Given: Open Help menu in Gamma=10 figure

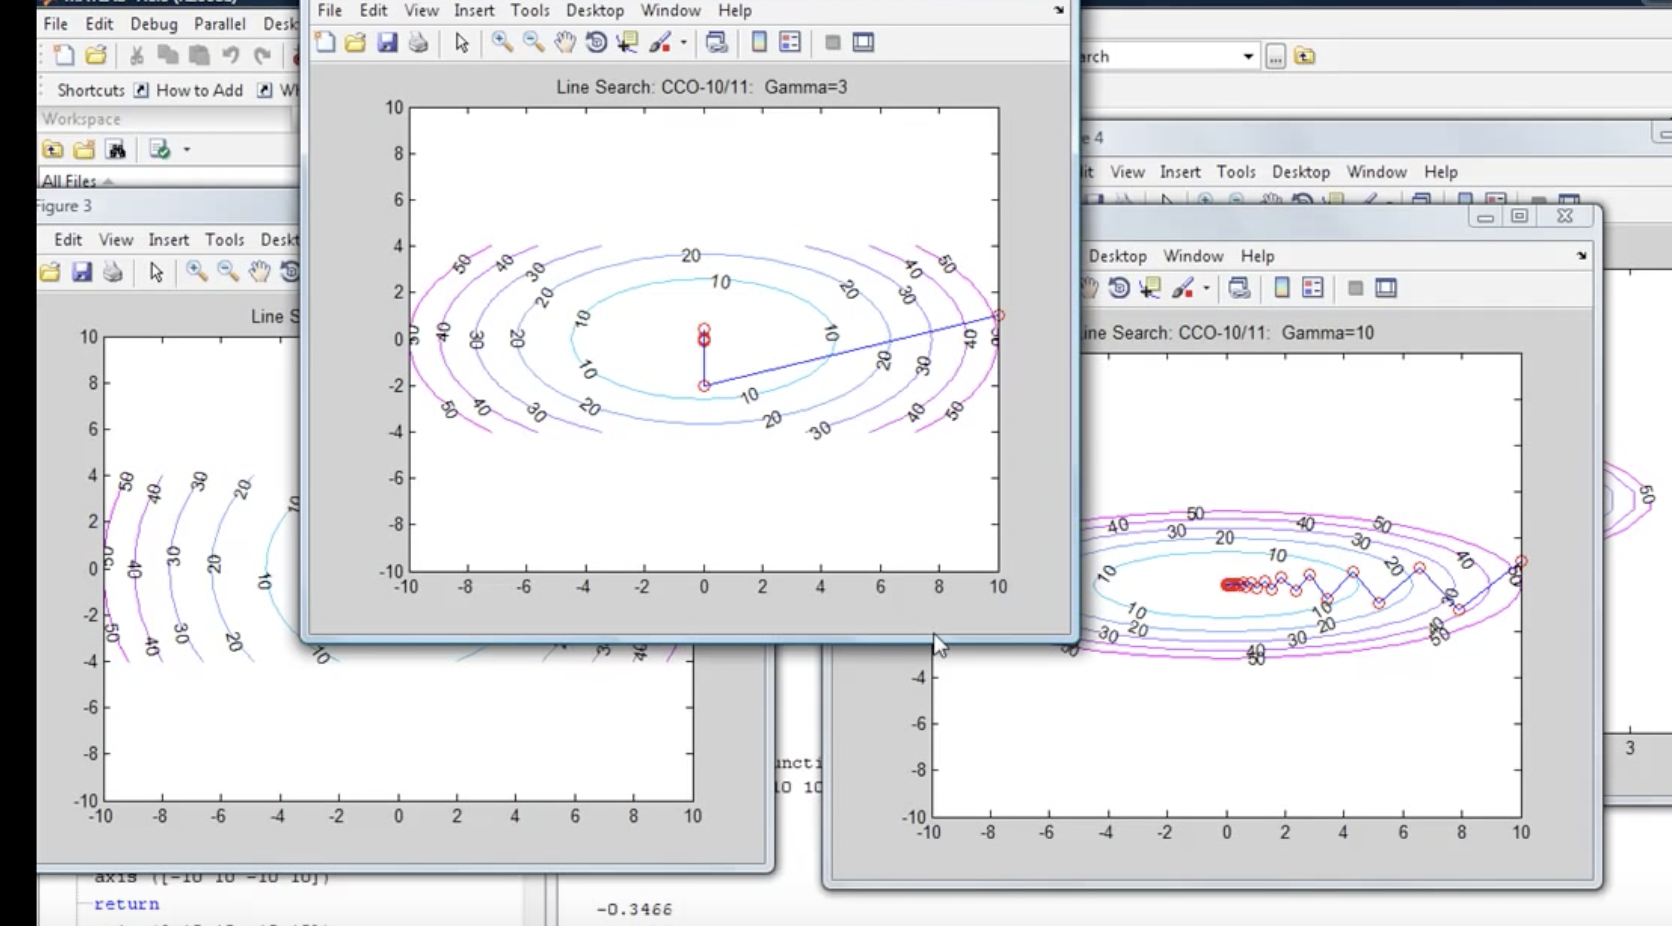Looking at the screenshot, I should tap(1257, 256).
